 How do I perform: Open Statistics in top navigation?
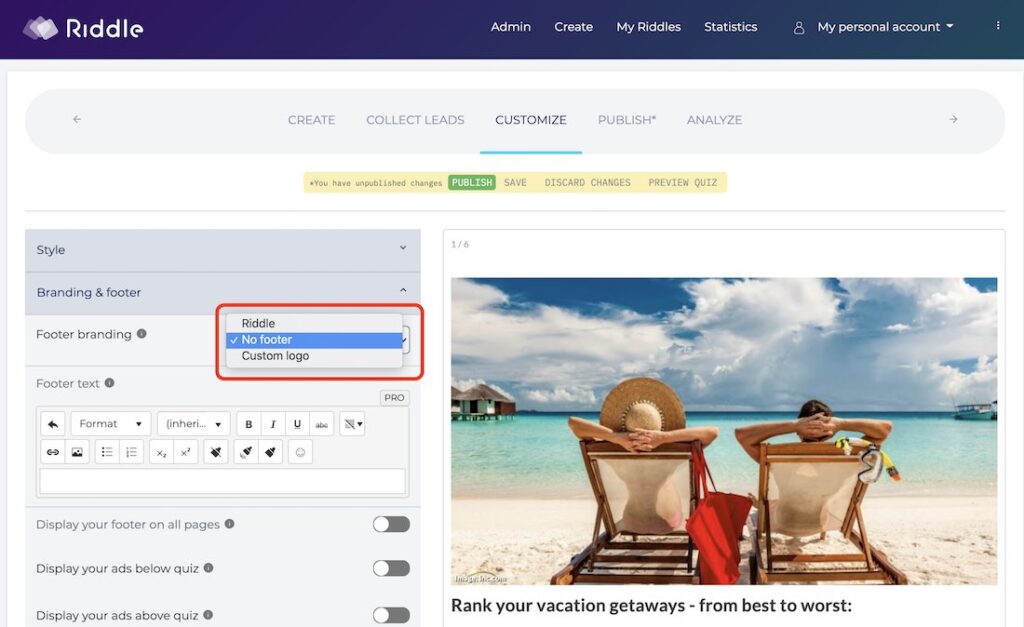pos(731,27)
